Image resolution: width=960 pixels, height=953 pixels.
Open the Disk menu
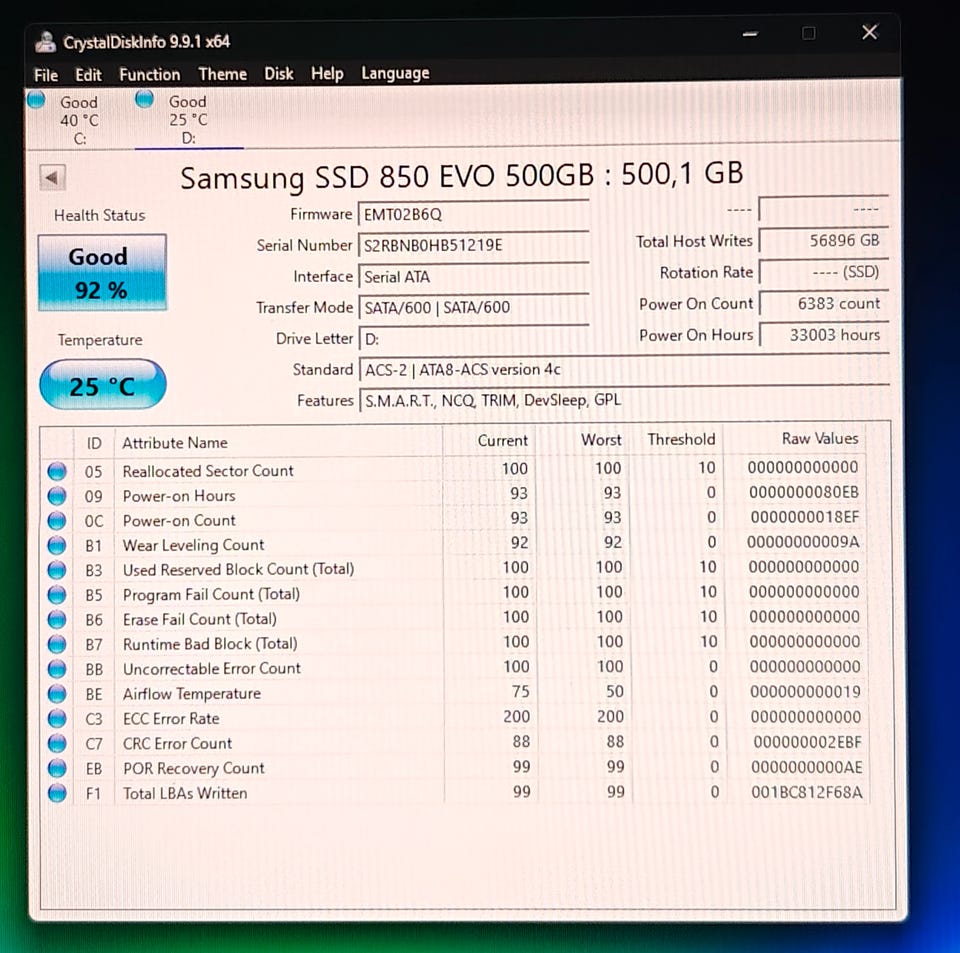[279, 73]
